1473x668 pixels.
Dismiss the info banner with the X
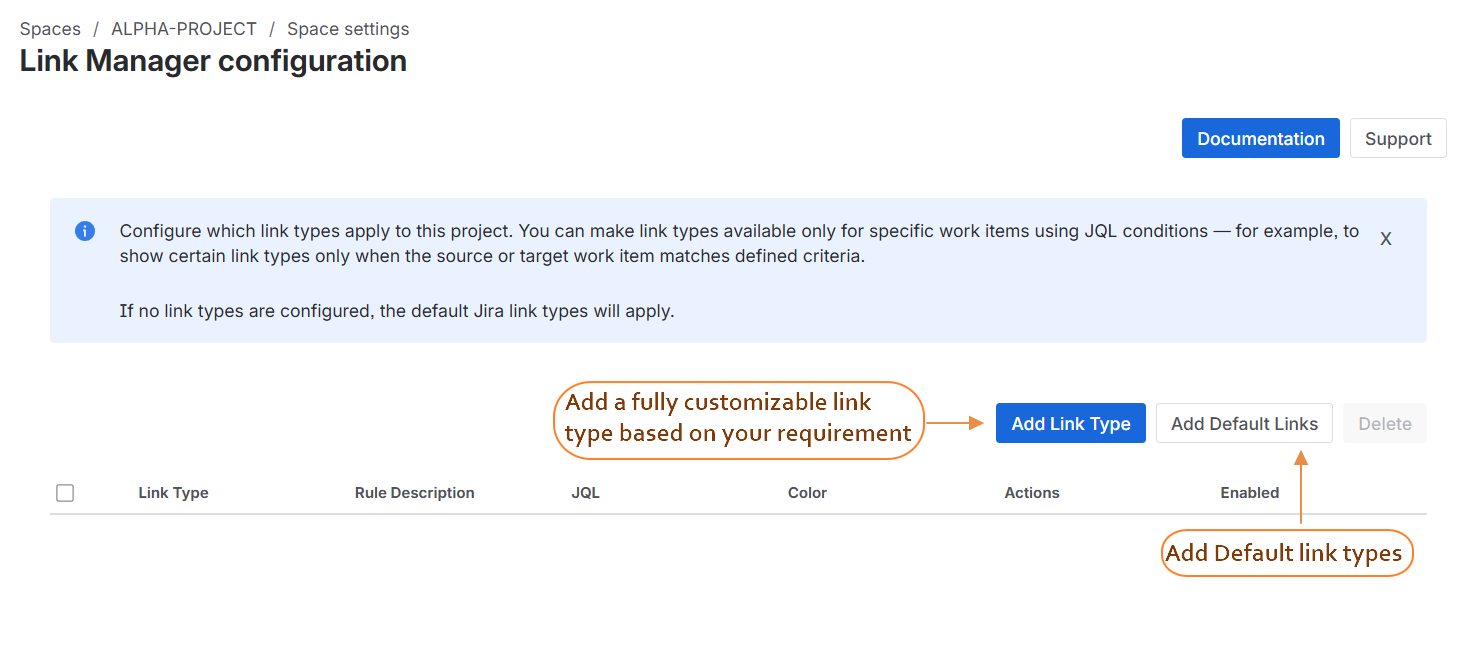(x=1385, y=238)
